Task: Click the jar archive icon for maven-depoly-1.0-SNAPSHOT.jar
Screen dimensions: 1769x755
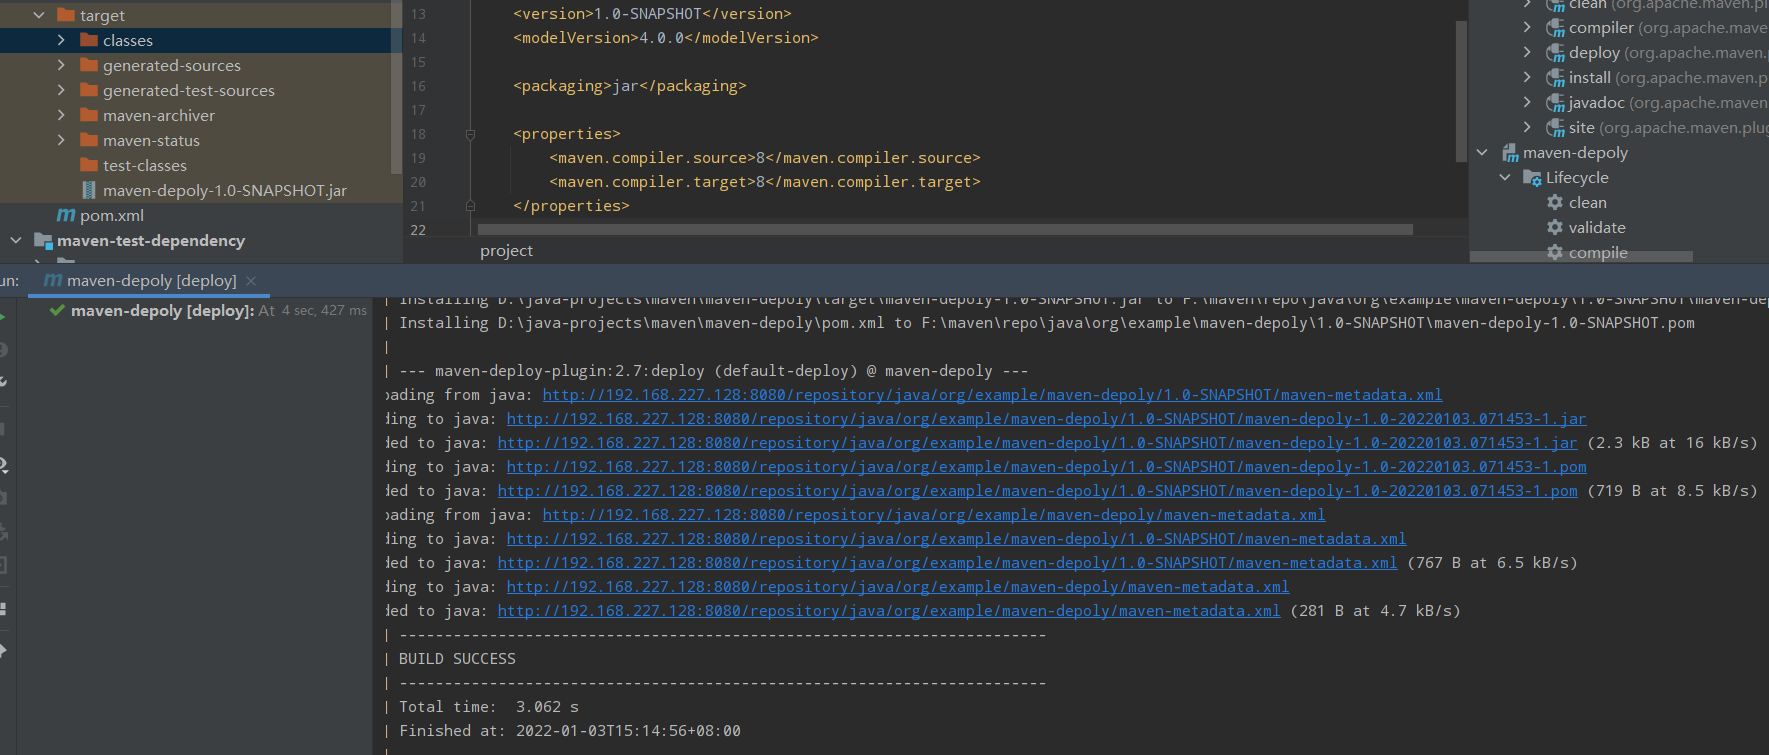Action: pyautogui.click(x=89, y=190)
